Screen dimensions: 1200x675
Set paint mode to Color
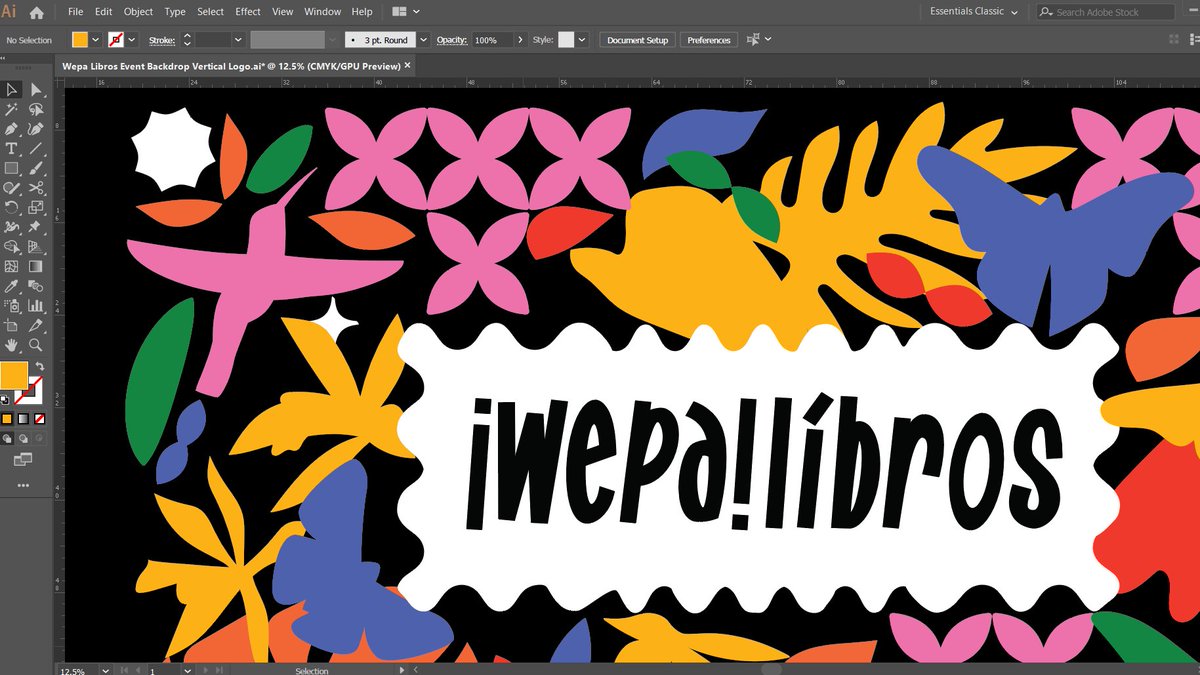coord(7,418)
